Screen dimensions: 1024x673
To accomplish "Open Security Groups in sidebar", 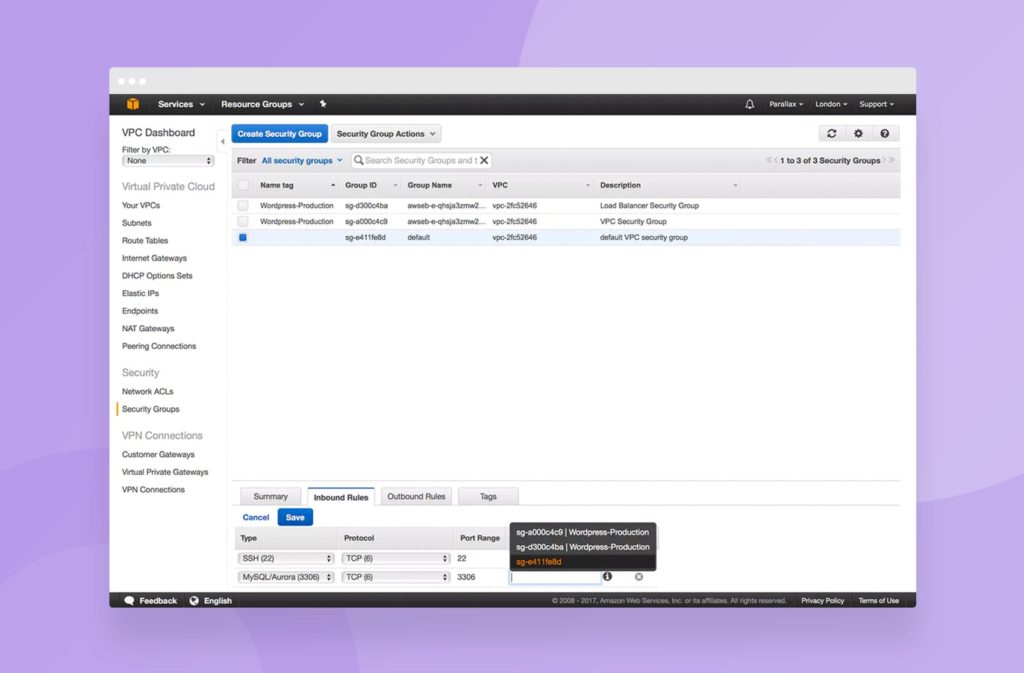I will (x=151, y=409).
